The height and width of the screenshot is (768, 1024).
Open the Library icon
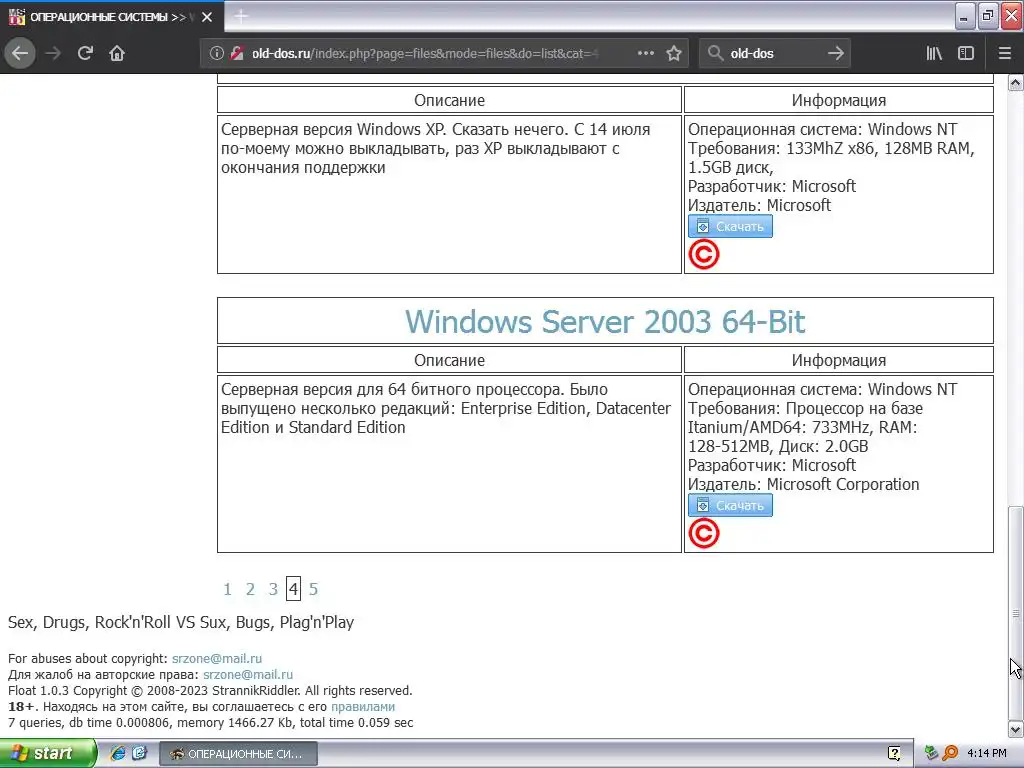[934, 53]
